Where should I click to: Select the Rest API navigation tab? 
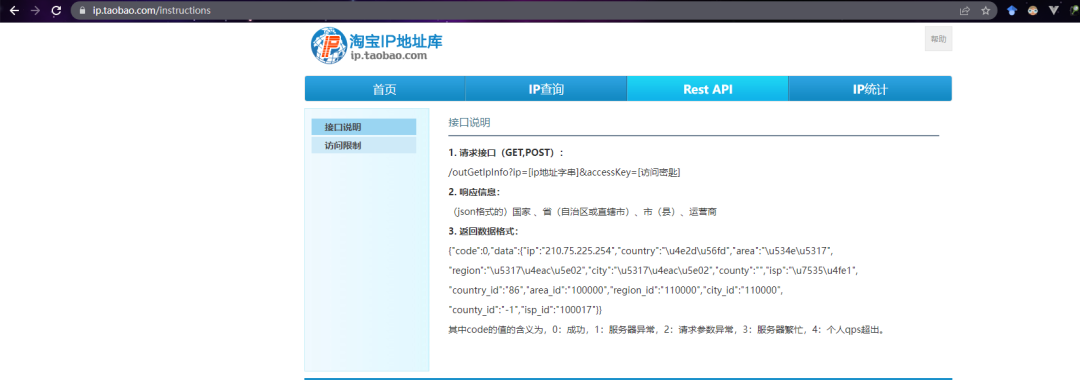coord(707,89)
